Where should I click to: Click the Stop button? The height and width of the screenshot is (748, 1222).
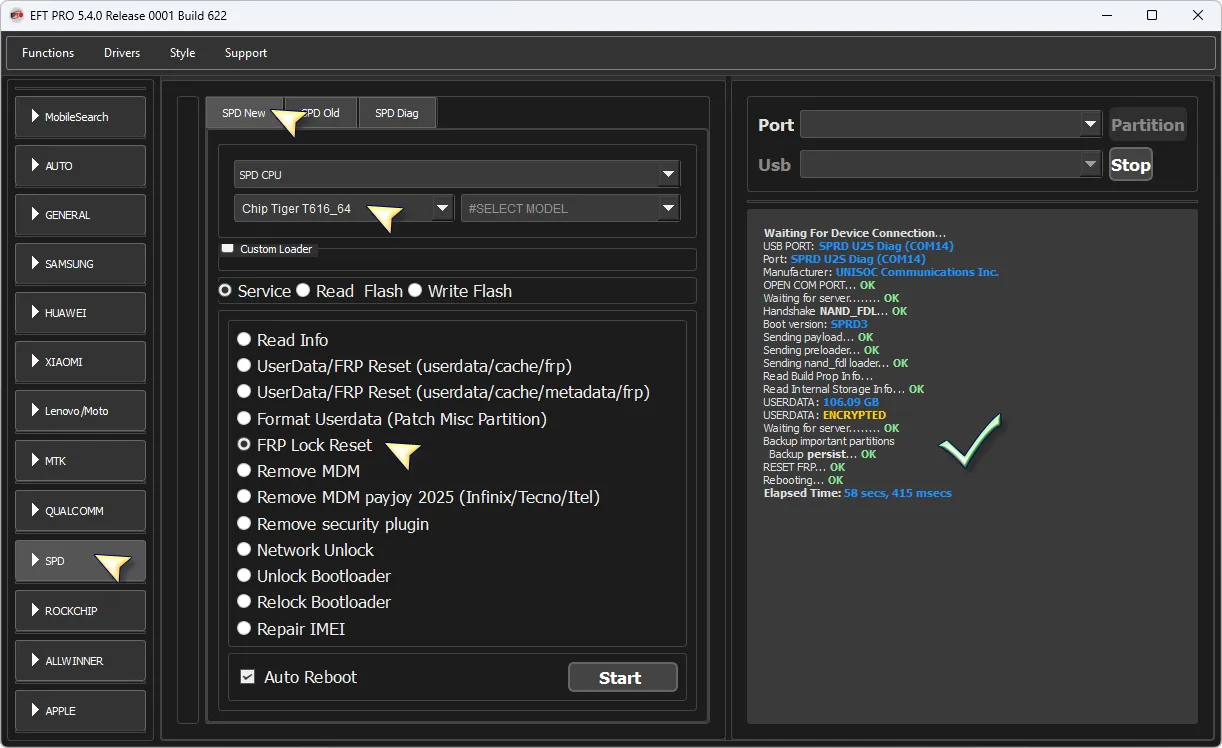point(1130,165)
